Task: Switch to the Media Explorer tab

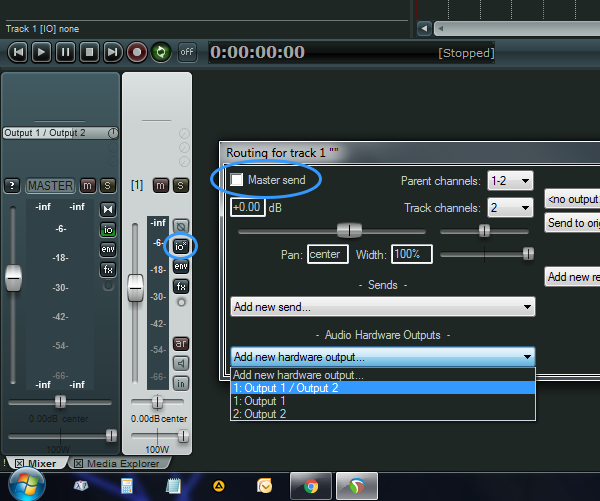Action: (120, 463)
